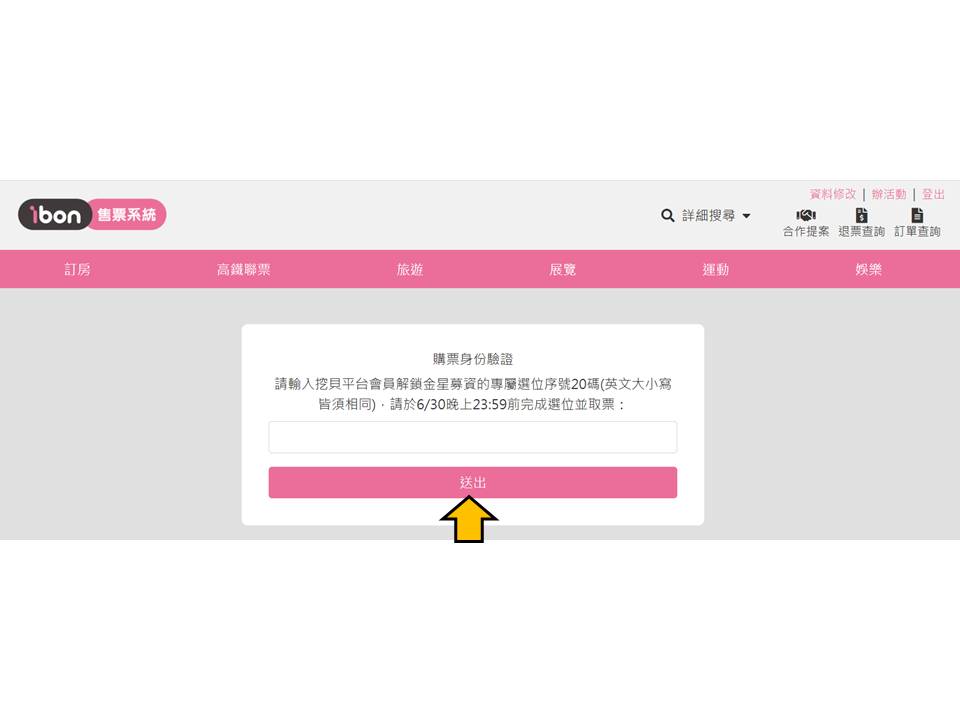Viewport: 960px width, 720px height.
Task: Click the 登出 logout link
Action: (933, 194)
